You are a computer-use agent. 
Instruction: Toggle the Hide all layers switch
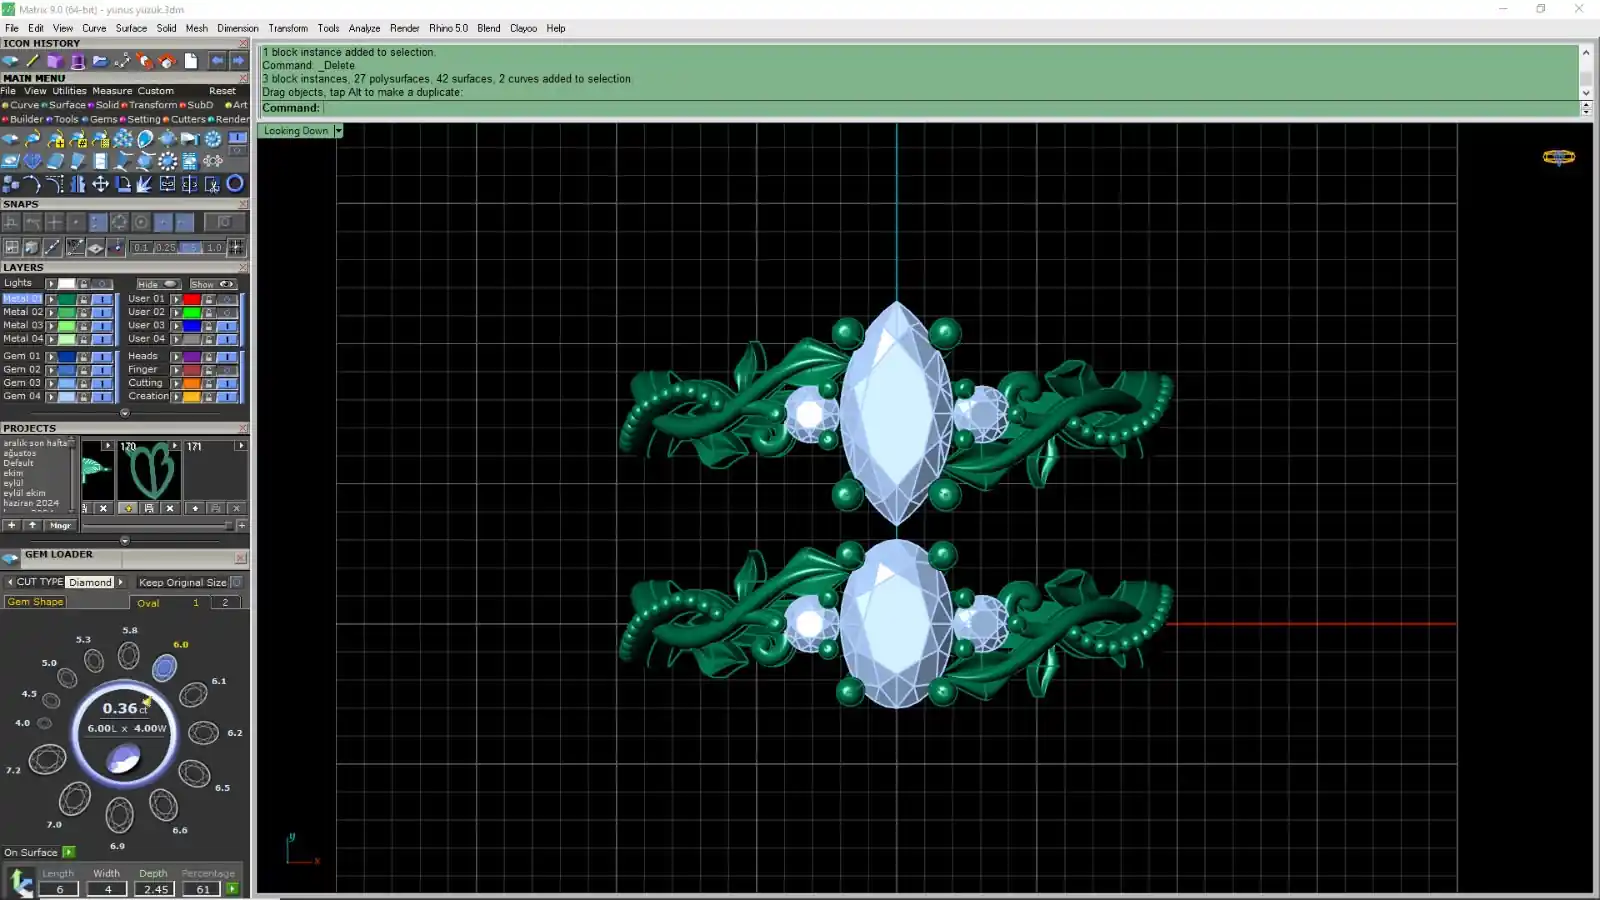pyautogui.click(x=158, y=284)
